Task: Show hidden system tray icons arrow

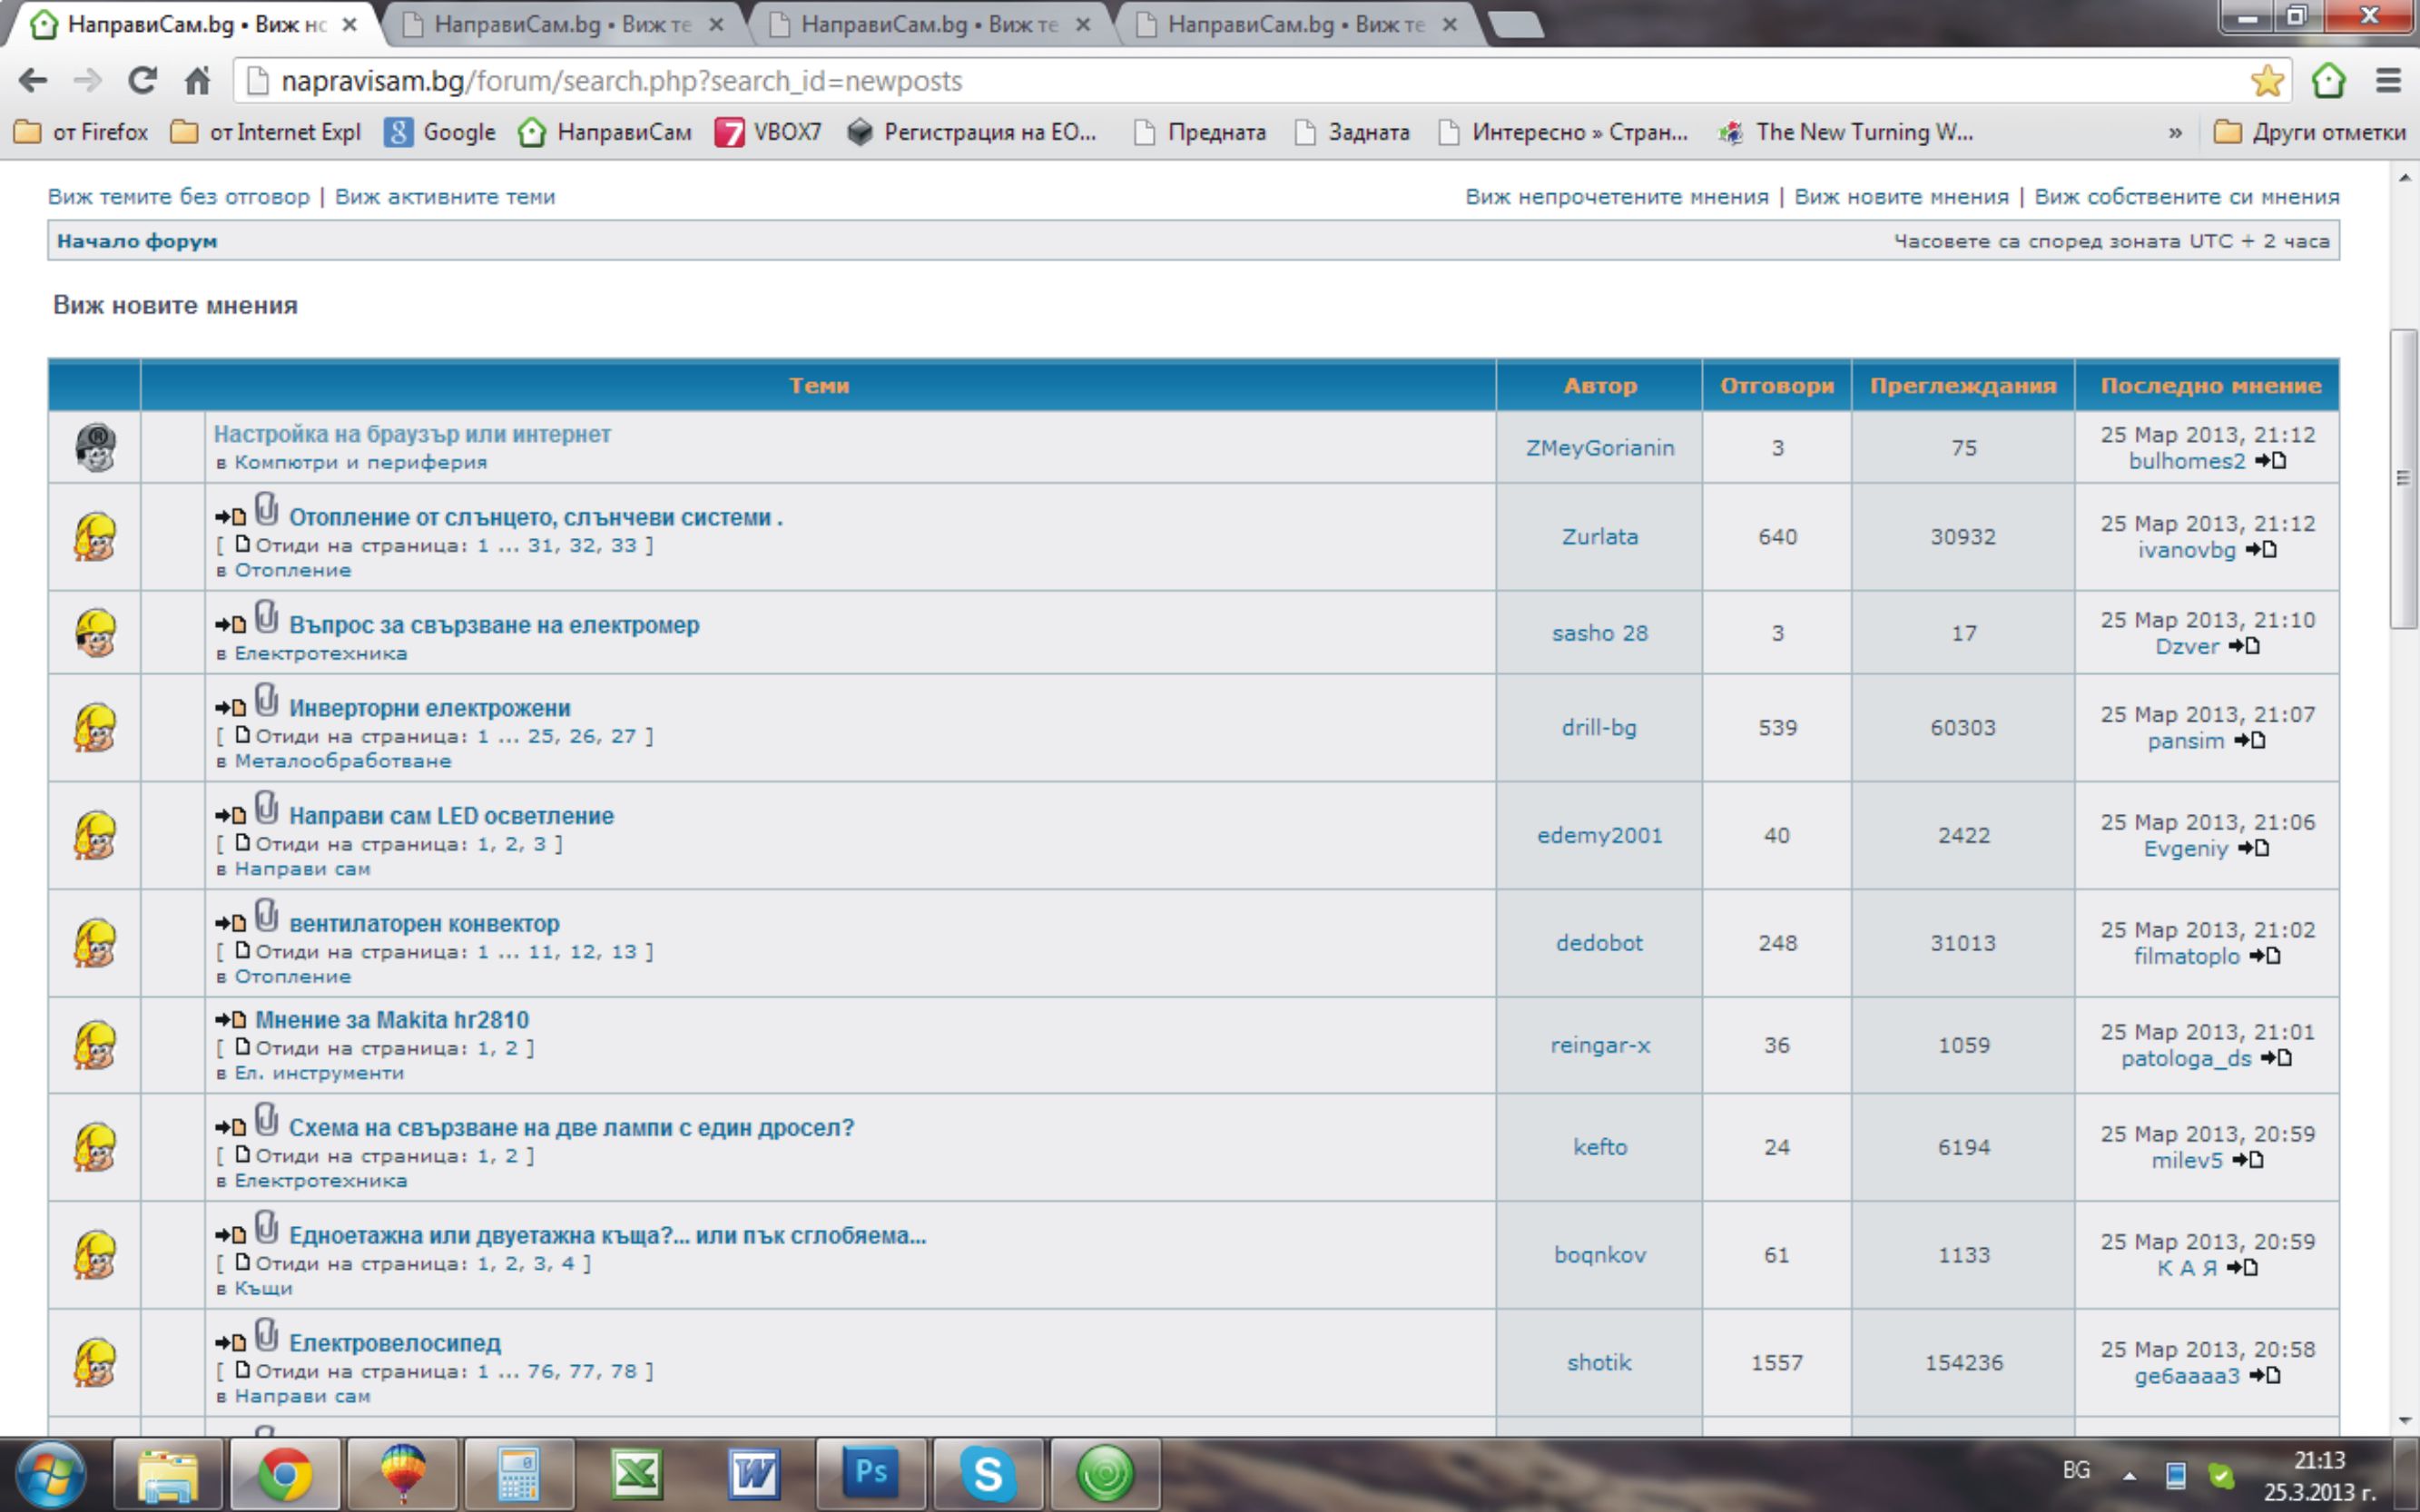Action: (x=2129, y=1475)
